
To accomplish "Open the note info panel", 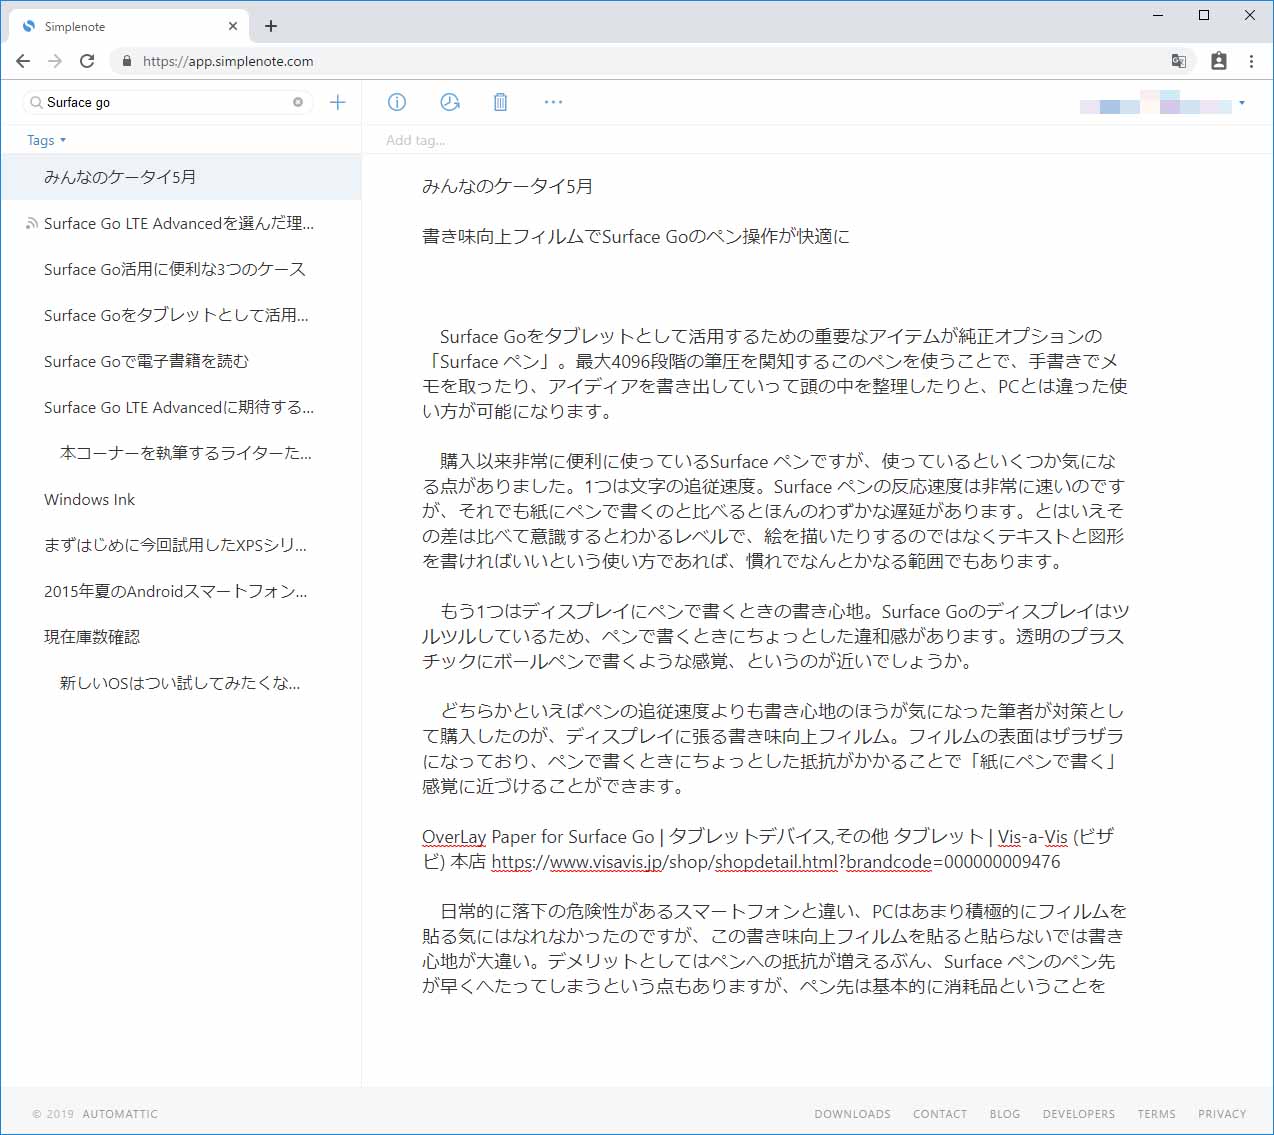I will pyautogui.click(x=396, y=102).
